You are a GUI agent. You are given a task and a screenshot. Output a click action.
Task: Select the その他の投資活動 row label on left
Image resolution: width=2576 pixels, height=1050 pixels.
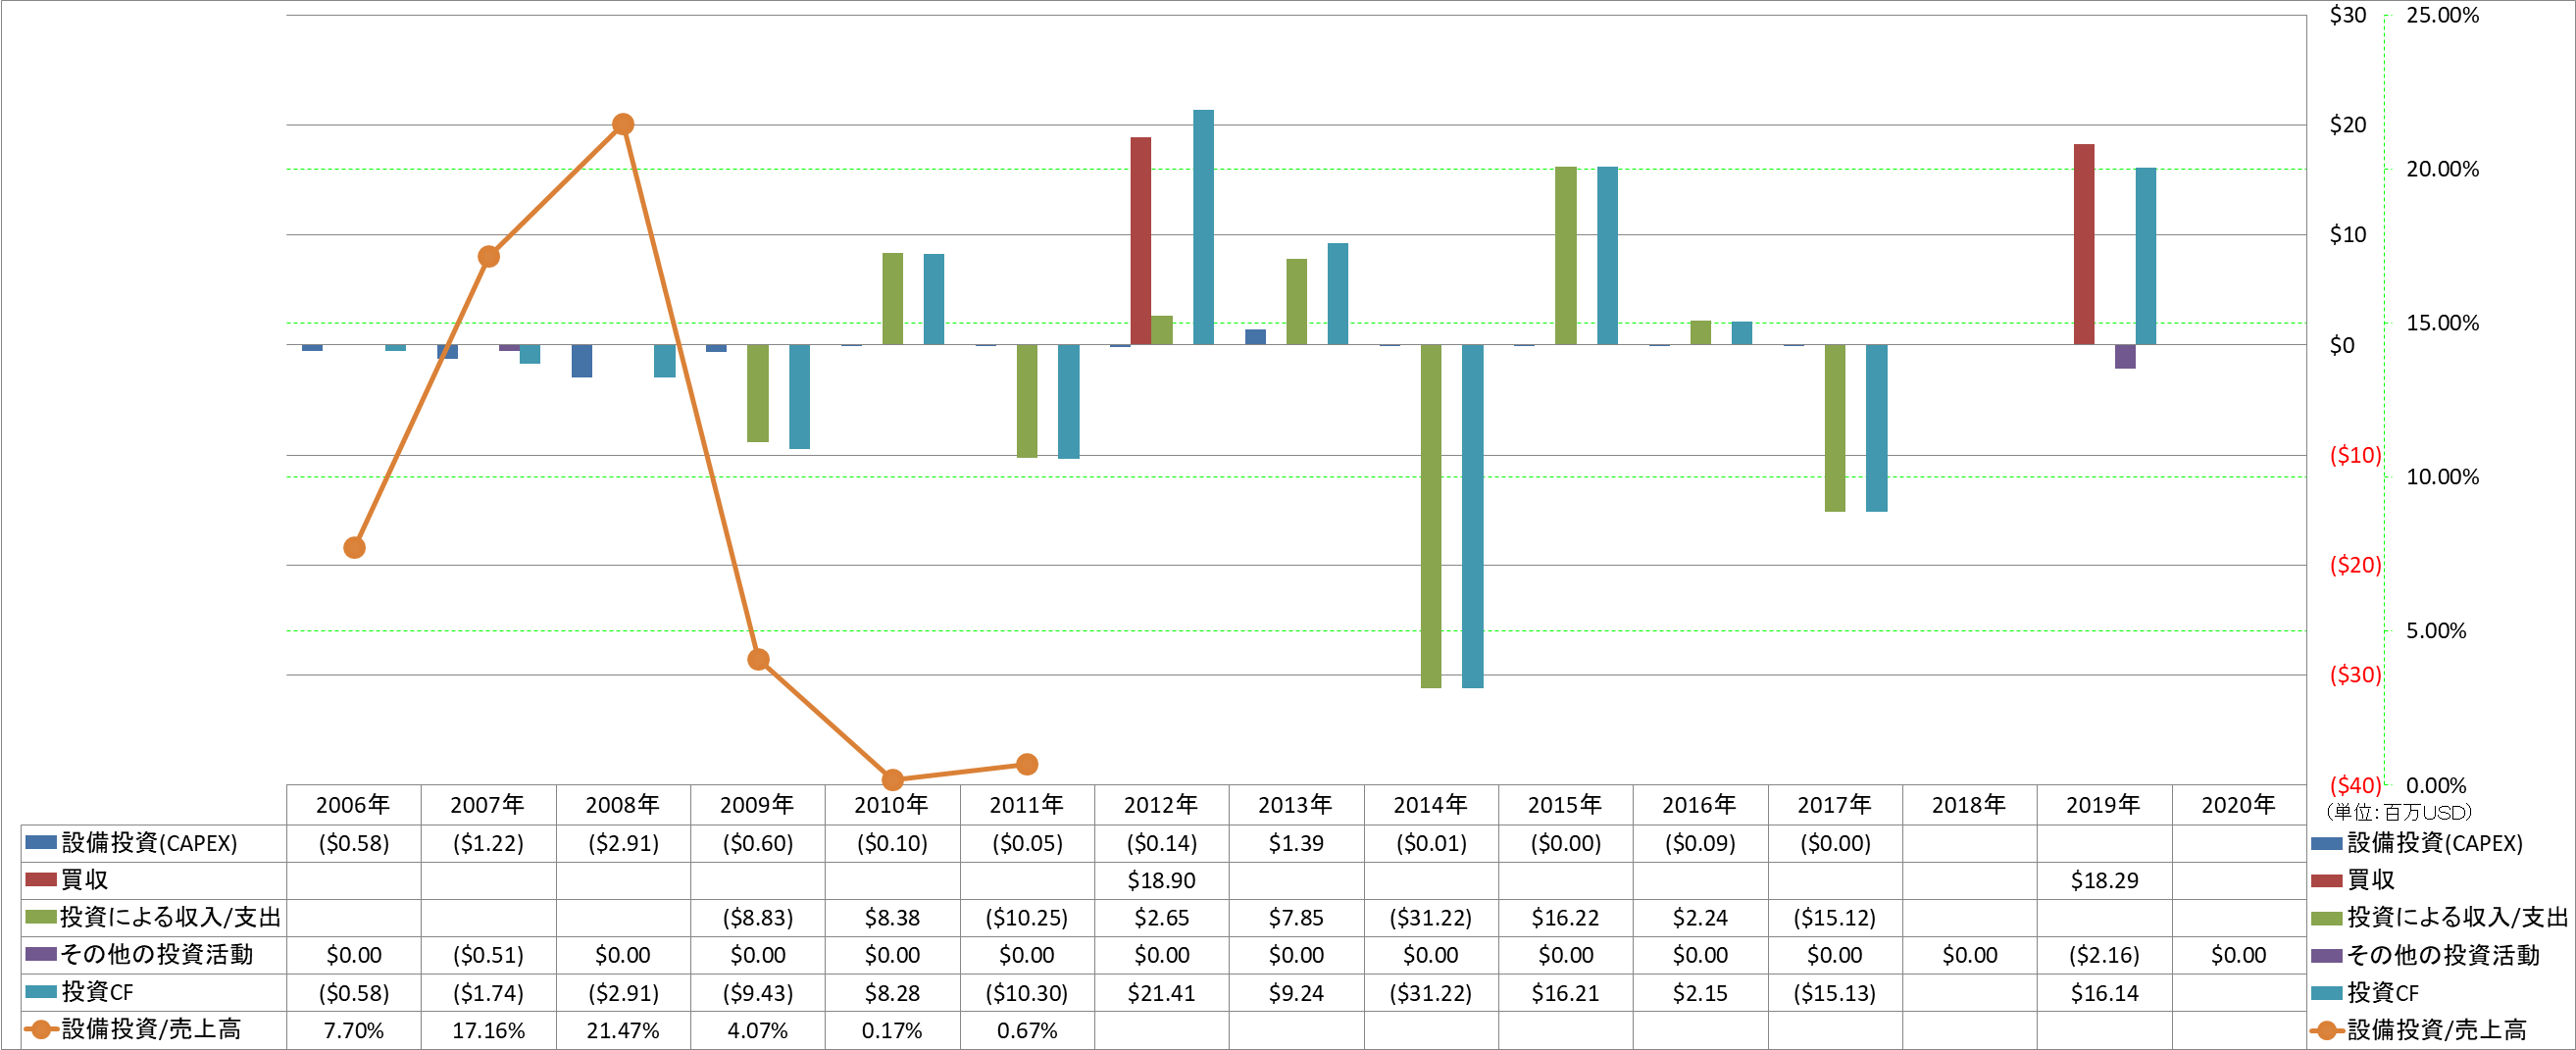[x=157, y=955]
